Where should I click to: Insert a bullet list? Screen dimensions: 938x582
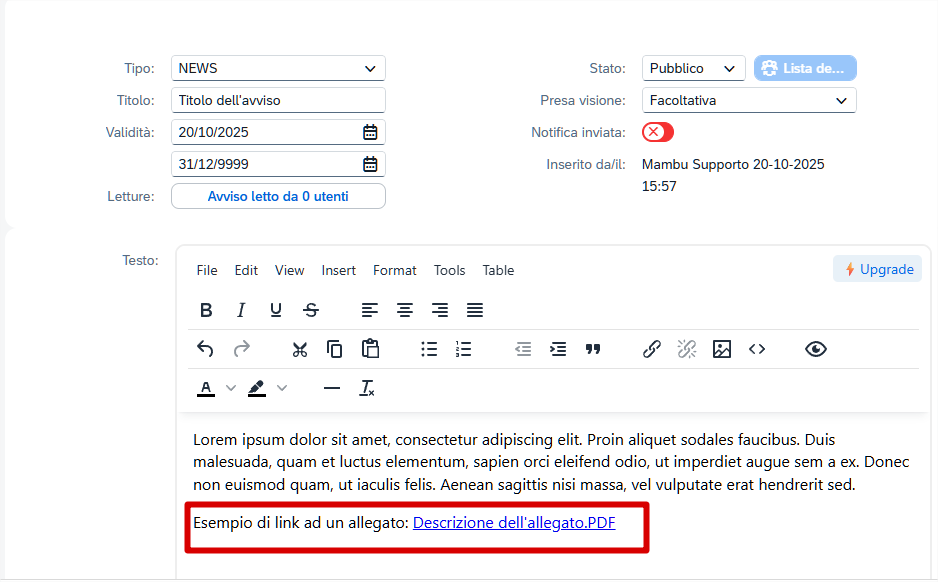coord(429,349)
